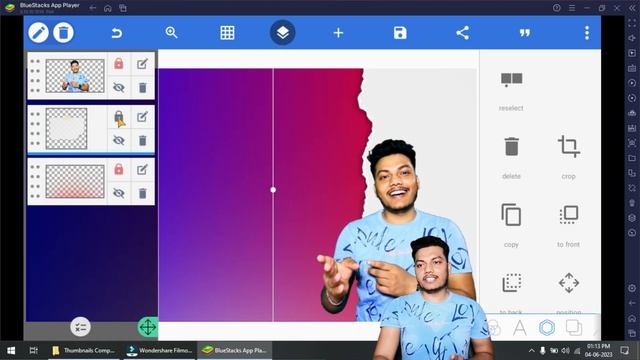Undo the last action
The height and width of the screenshot is (360, 640).
pos(117,33)
